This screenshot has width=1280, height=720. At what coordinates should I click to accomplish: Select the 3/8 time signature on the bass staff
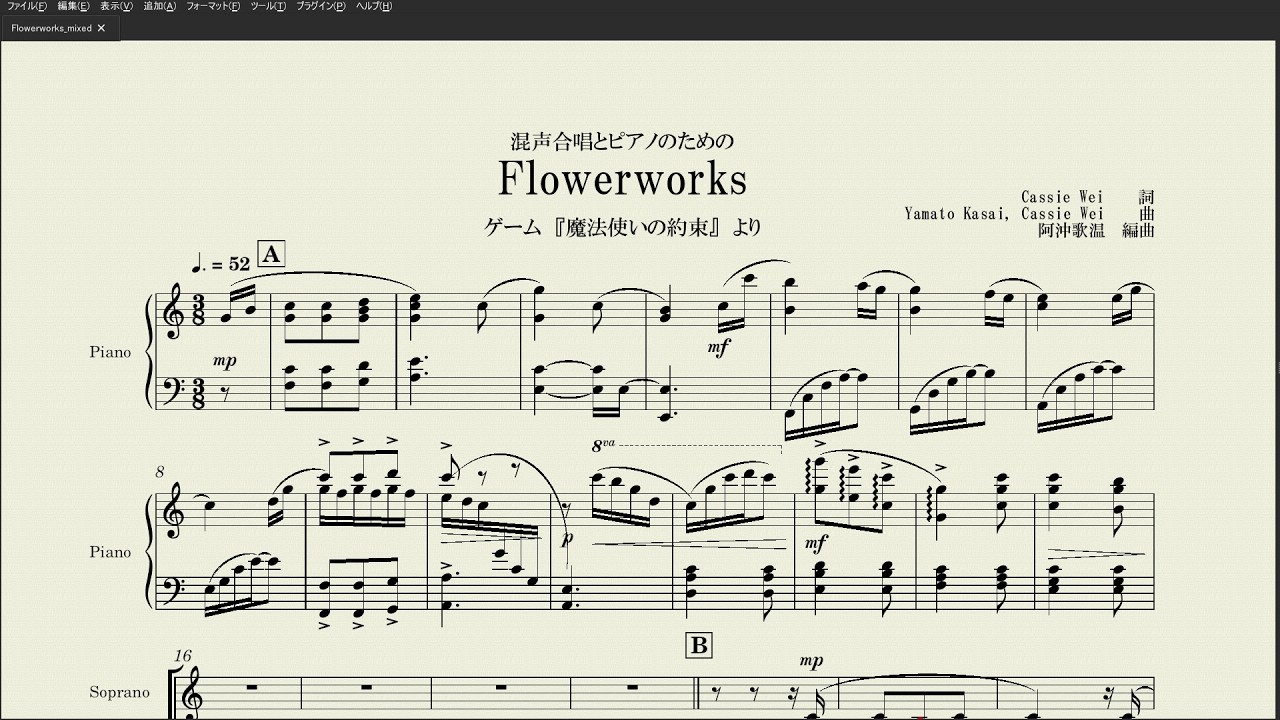click(198, 393)
